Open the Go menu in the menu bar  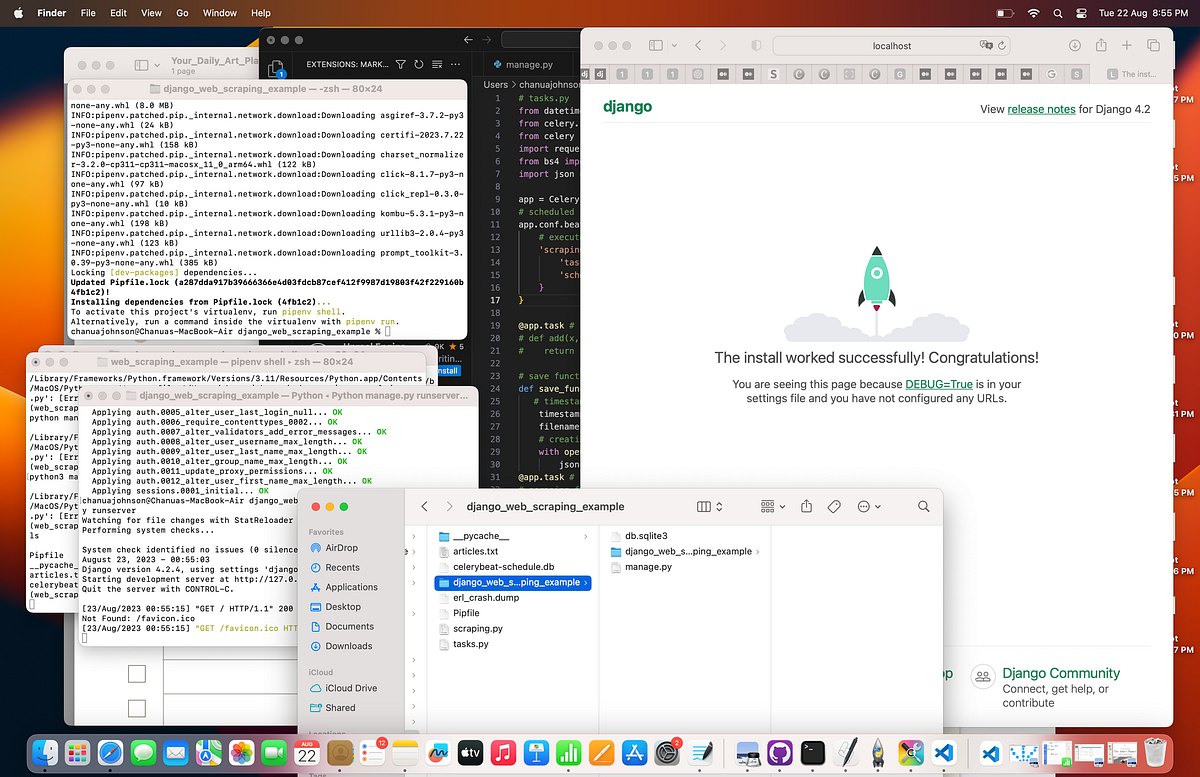click(x=181, y=13)
